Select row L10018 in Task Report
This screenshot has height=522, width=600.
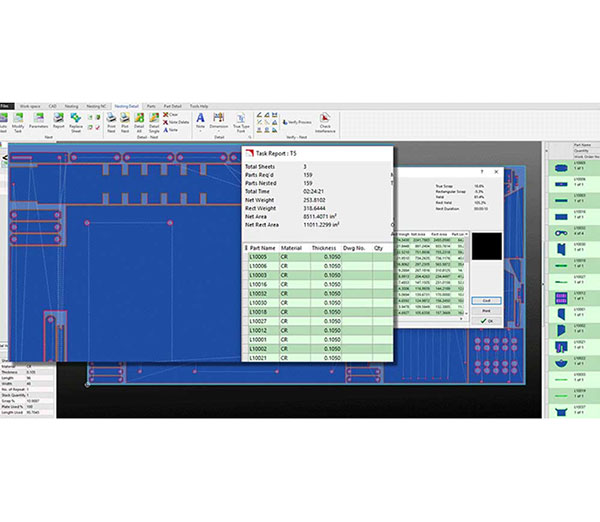[x=318, y=312]
